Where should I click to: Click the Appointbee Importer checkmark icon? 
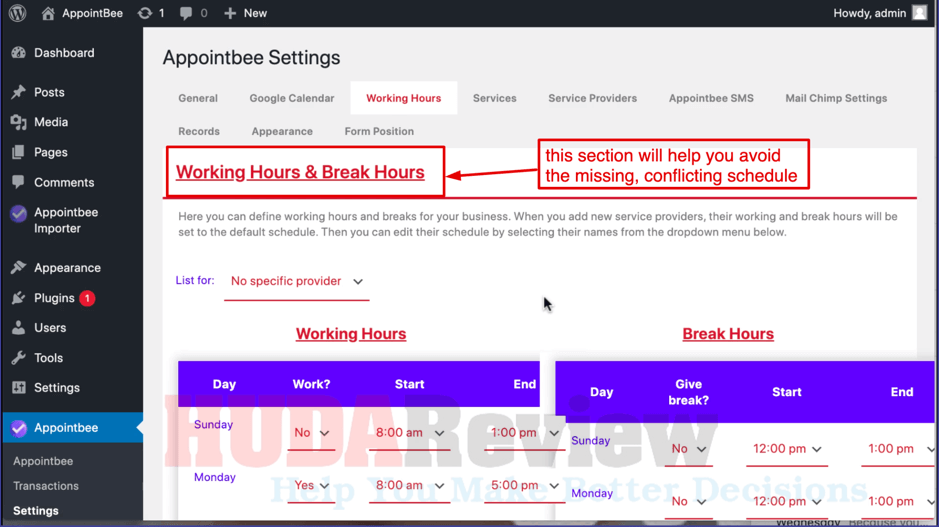pyautogui.click(x=19, y=213)
